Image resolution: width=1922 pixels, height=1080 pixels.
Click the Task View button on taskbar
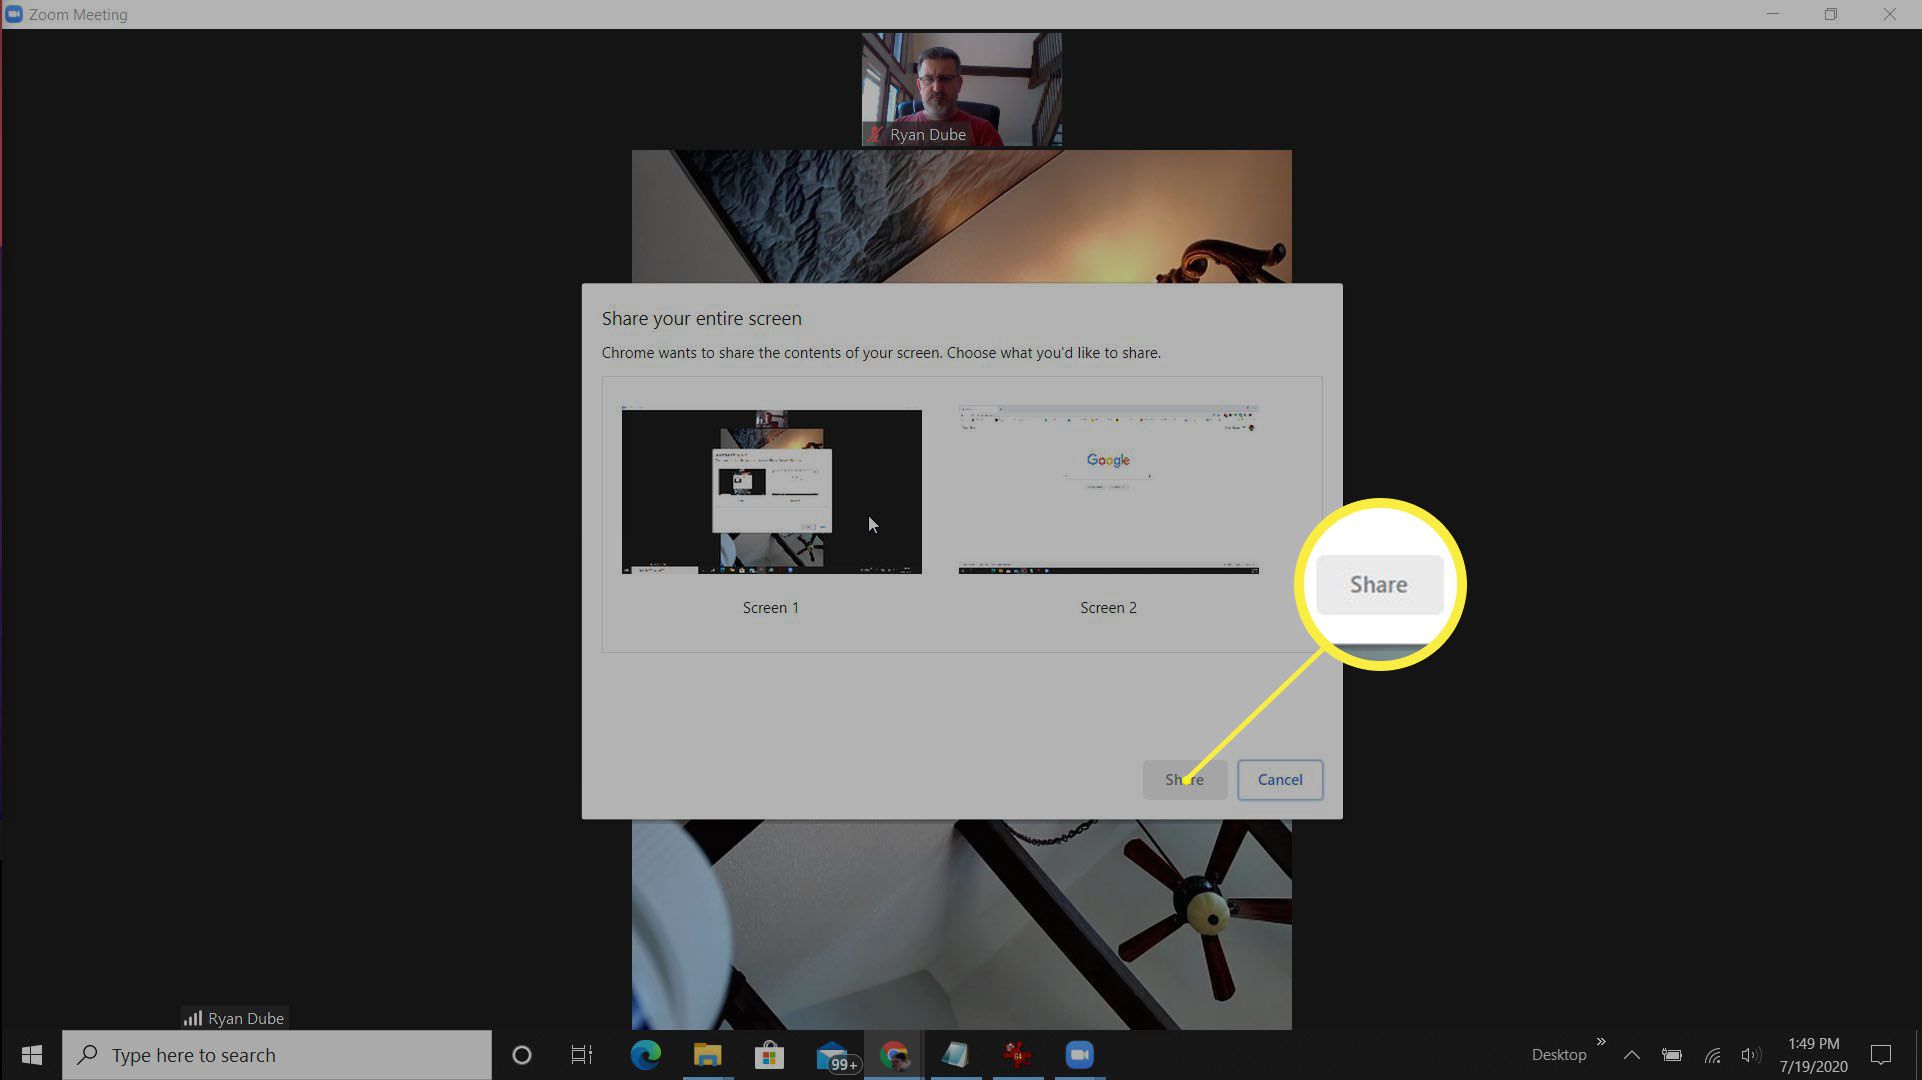(x=582, y=1055)
